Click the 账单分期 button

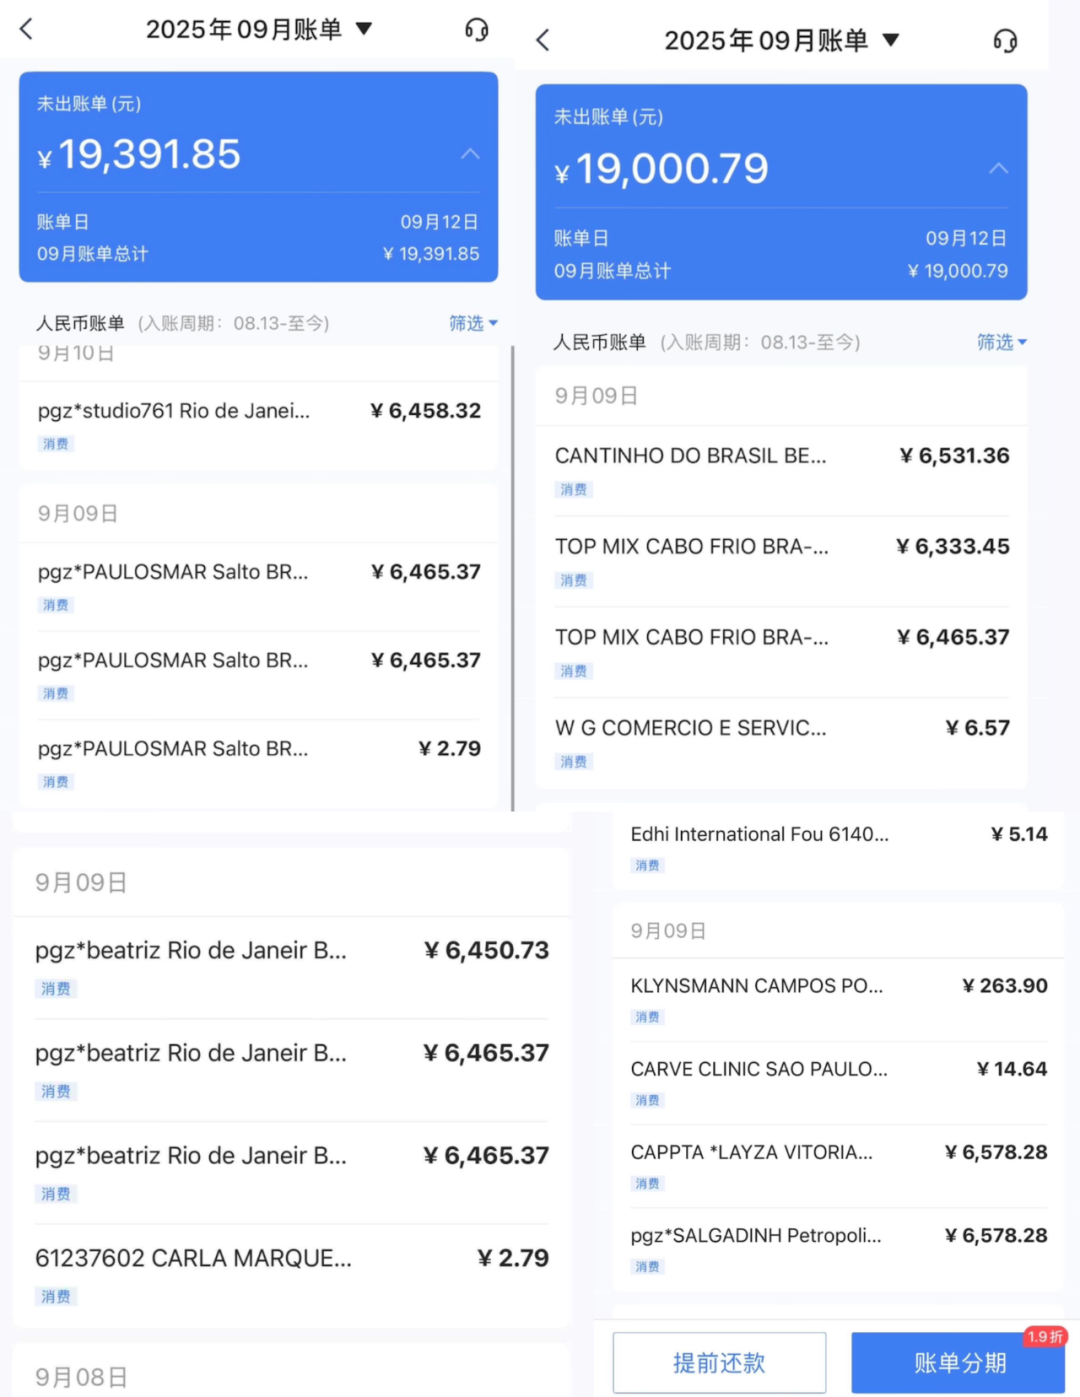959,1362
